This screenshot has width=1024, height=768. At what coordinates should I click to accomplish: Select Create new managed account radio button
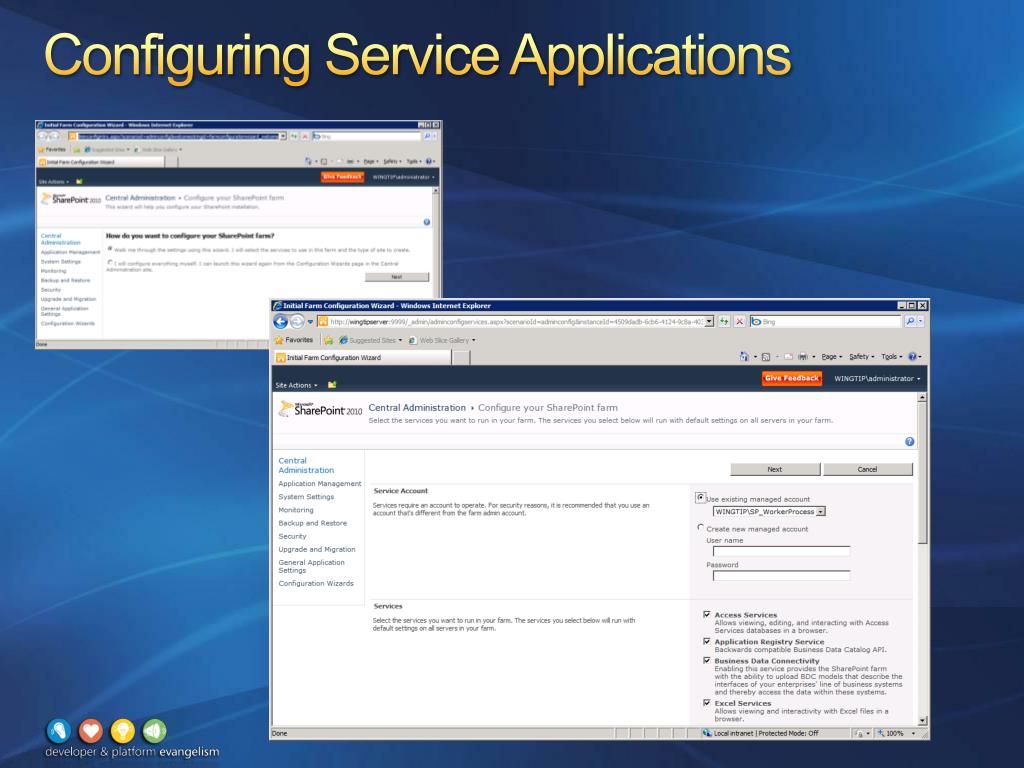[701, 528]
